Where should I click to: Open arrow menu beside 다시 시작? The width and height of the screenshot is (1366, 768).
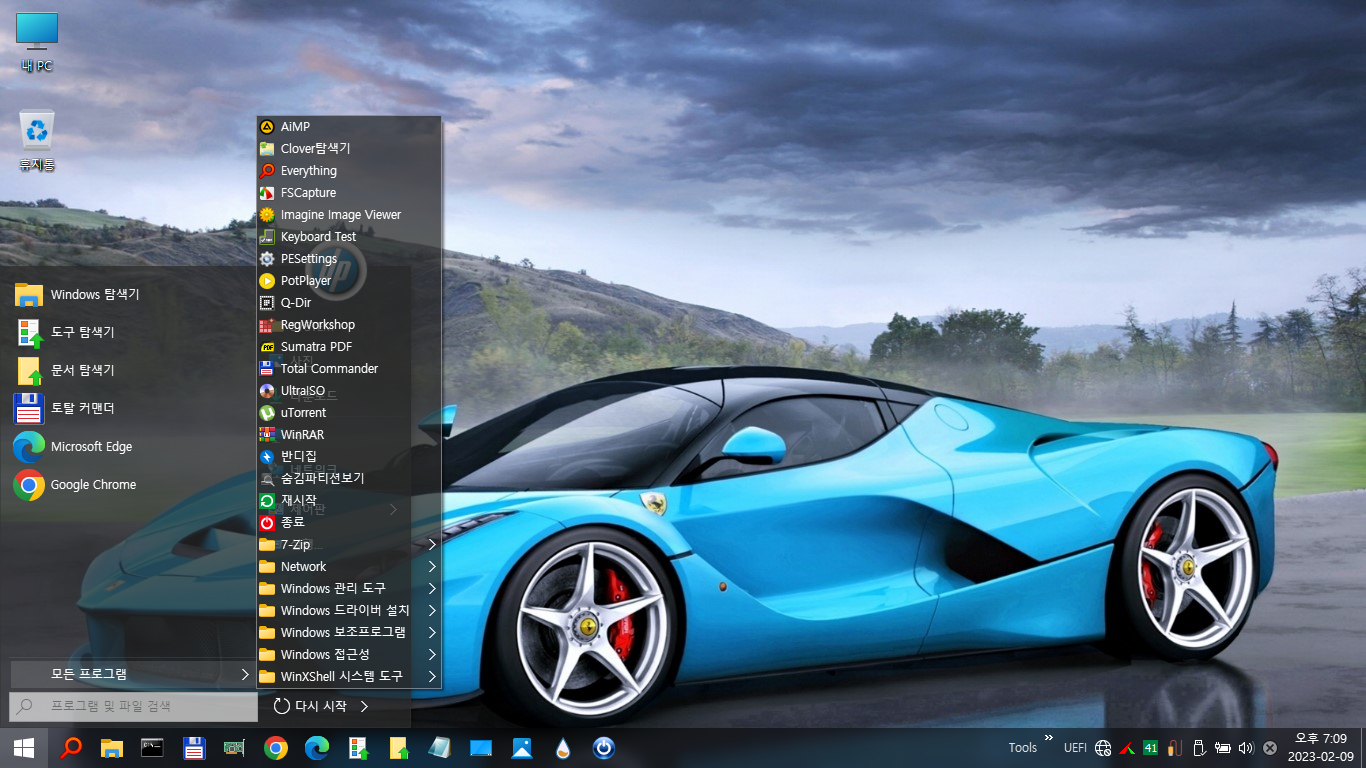tap(364, 707)
